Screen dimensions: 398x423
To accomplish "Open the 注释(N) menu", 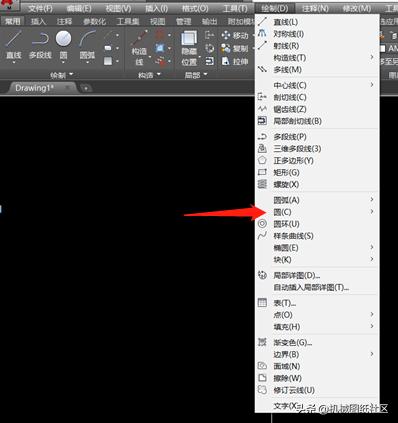I will 315,8.
